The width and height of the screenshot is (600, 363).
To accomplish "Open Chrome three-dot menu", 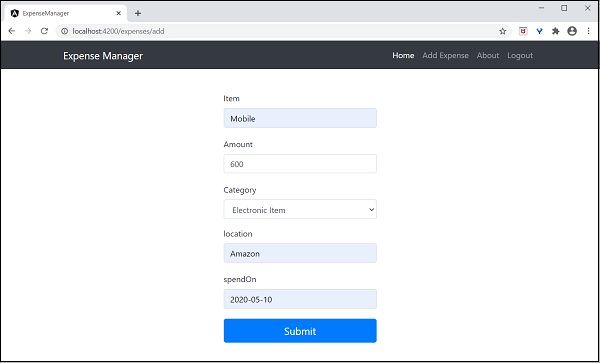I will point(589,31).
